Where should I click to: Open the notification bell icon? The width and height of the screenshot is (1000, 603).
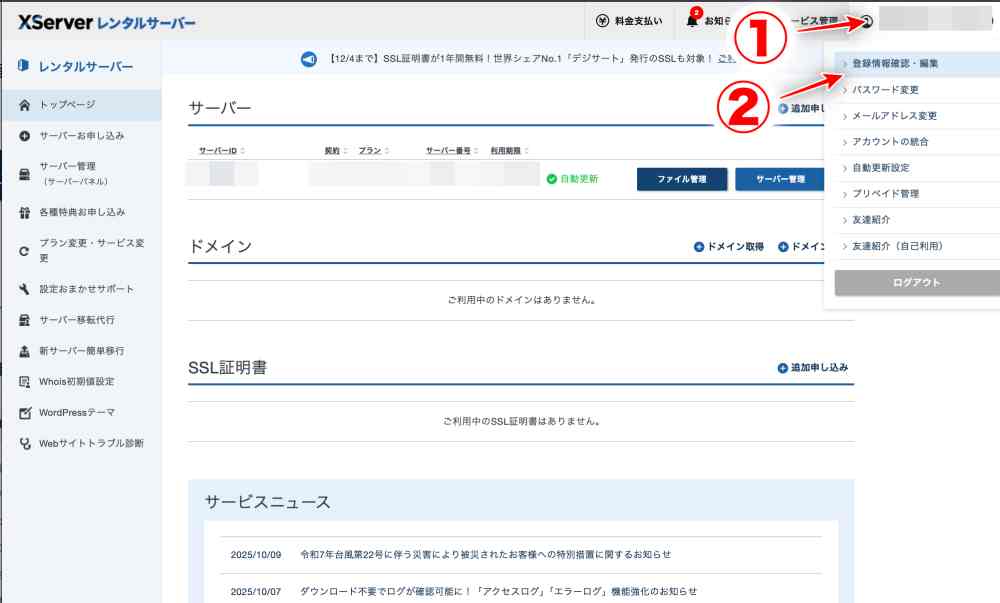(x=692, y=21)
